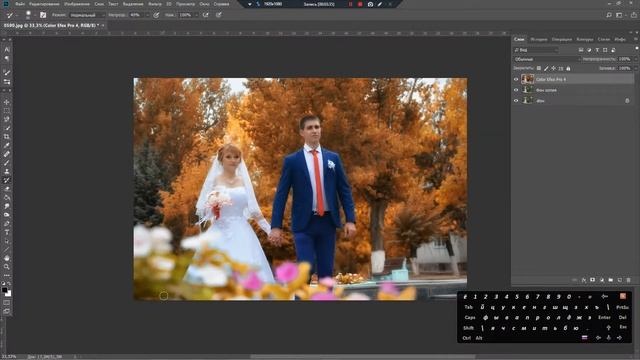Viewport: 640px width, 360px height.
Task: Open layer filter type dropdown Вид
Action: point(536,50)
